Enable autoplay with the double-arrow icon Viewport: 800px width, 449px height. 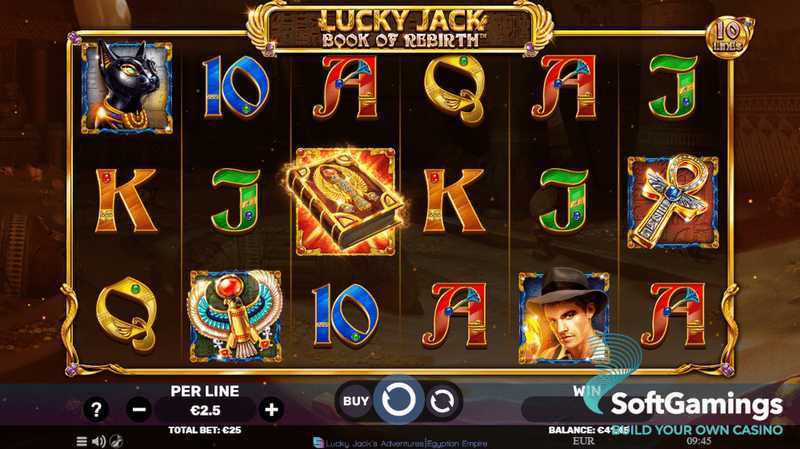point(442,401)
